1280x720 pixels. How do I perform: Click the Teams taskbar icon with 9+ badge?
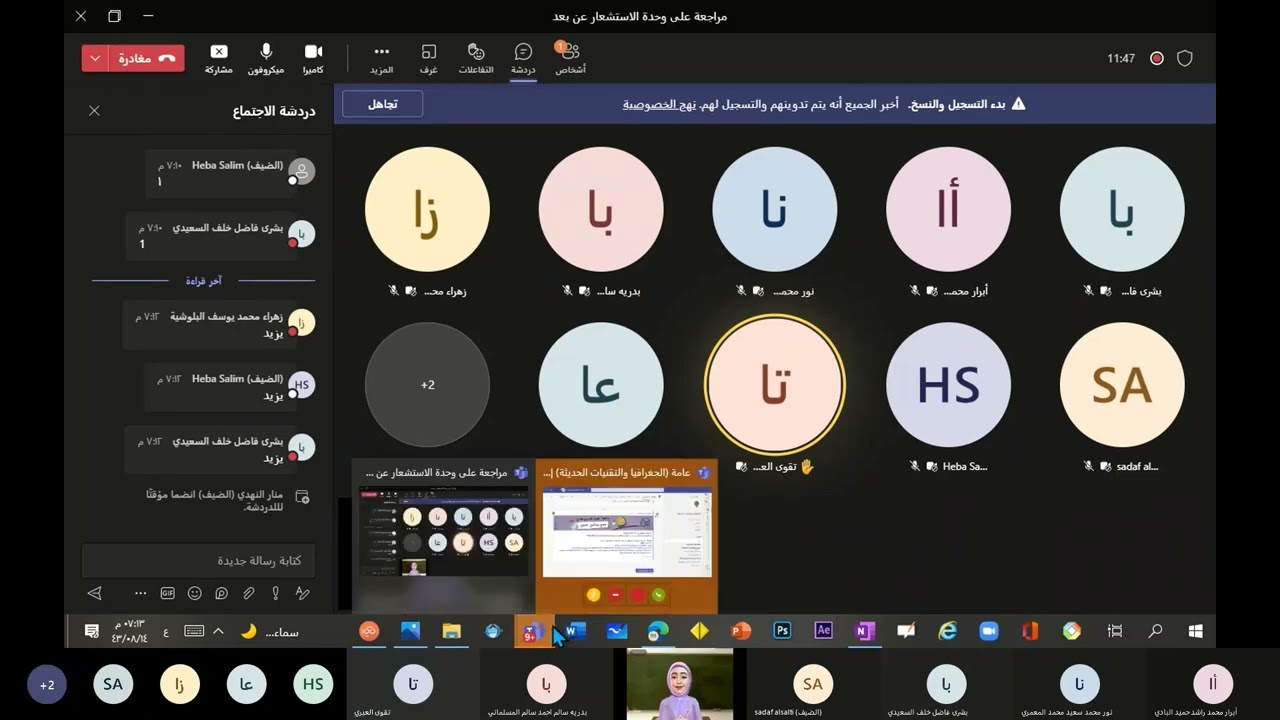(x=532, y=631)
